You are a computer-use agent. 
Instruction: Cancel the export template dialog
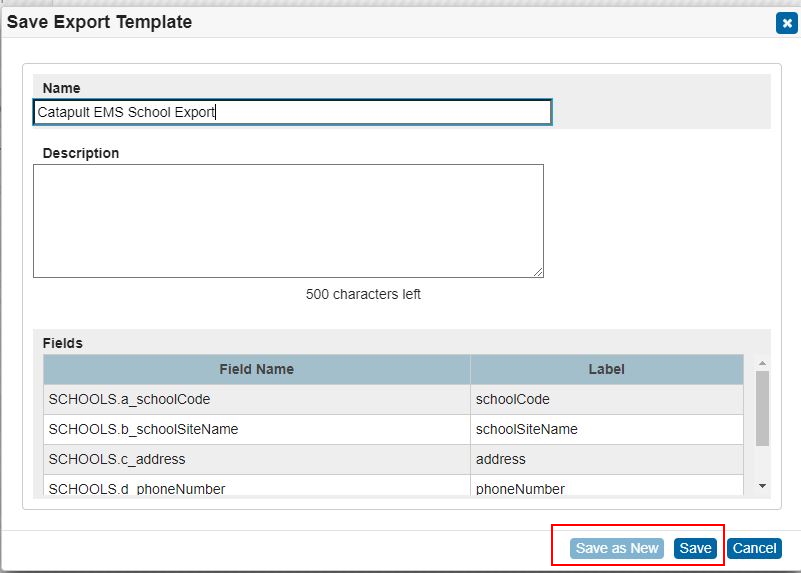pyautogui.click(x=754, y=548)
